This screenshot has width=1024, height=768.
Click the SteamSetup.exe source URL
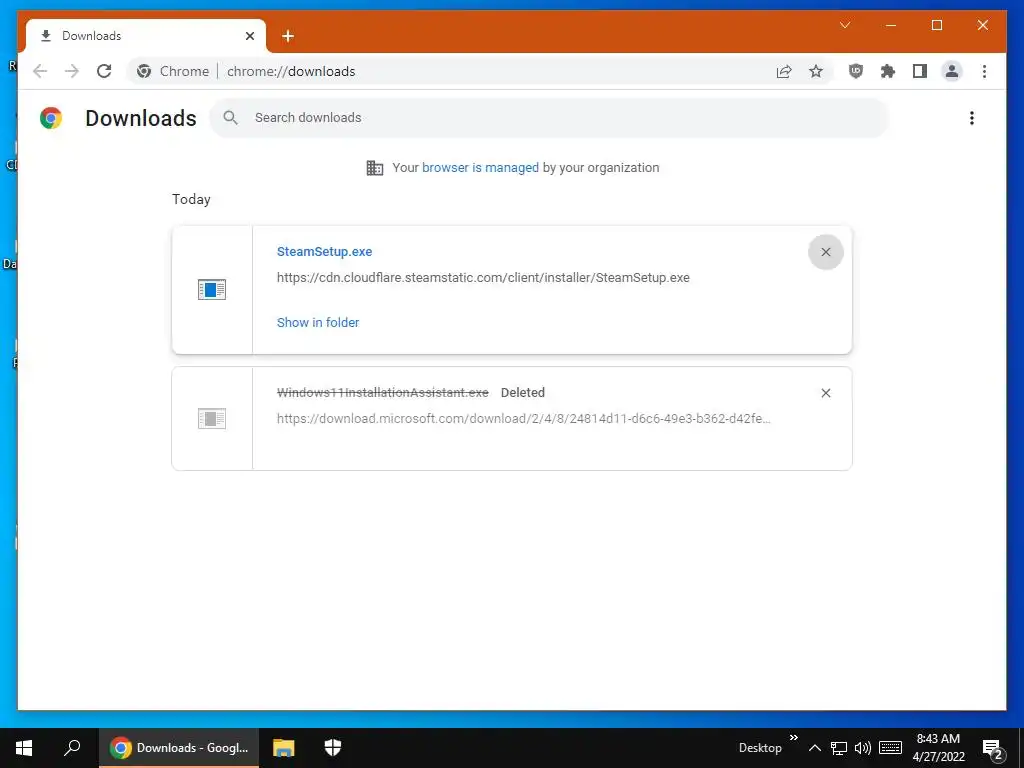coord(483,278)
